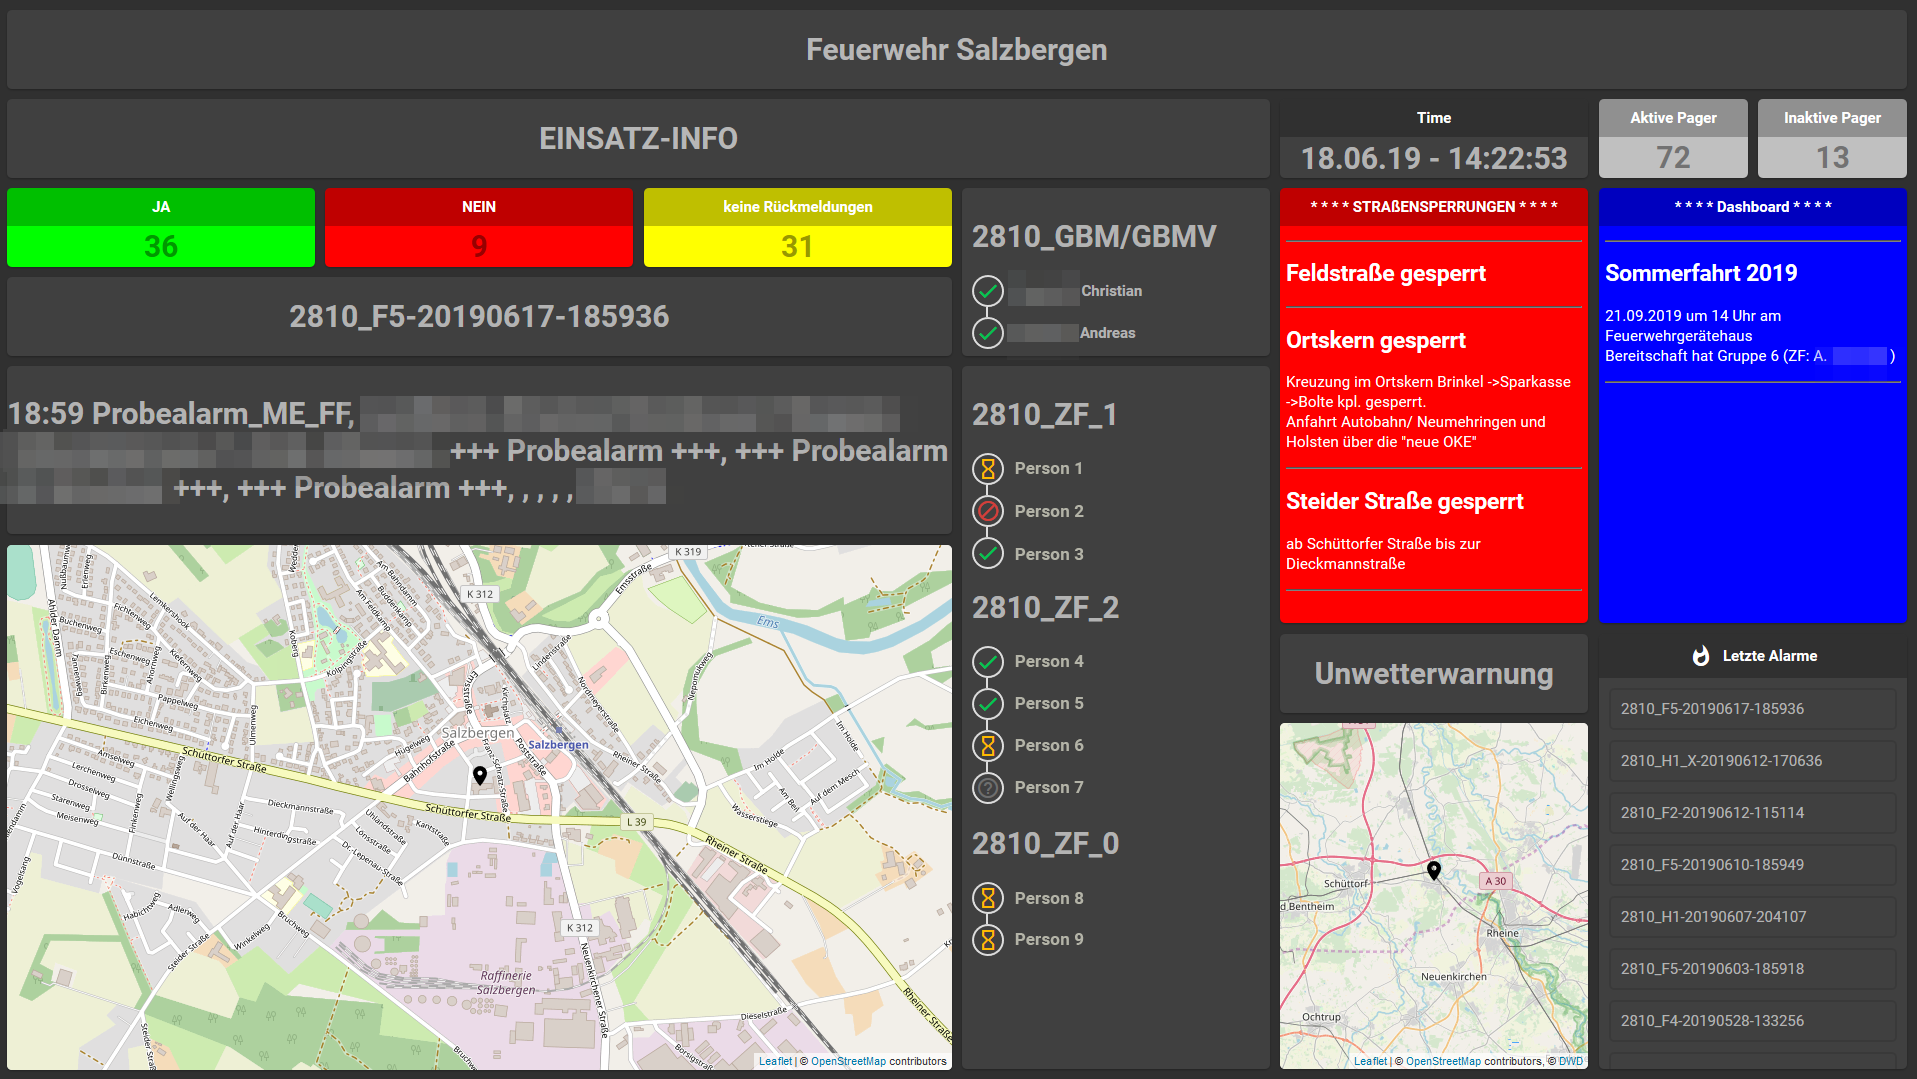Screen dimensions: 1917x1079
Task: Select the Unwetterwarnung panel header
Action: click(x=1433, y=674)
